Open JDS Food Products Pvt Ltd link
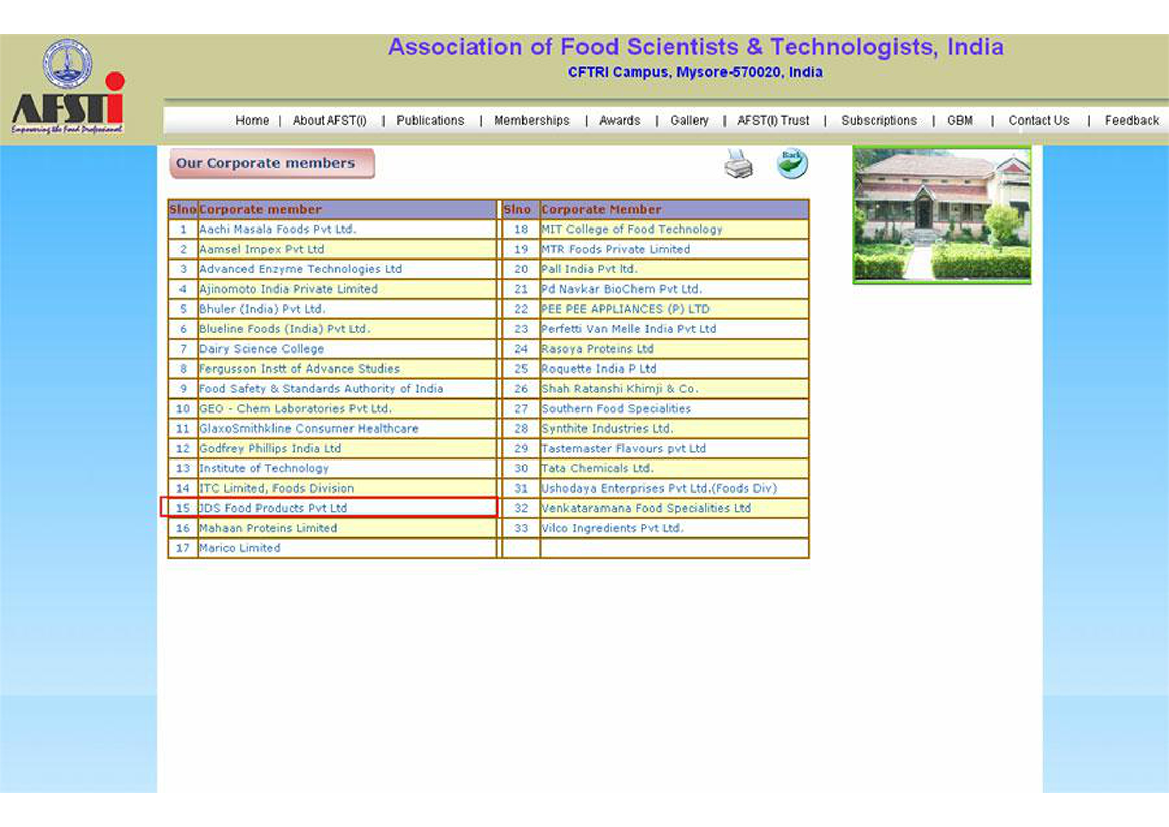The width and height of the screenshot is (1169, 827). tap(273, 508)
